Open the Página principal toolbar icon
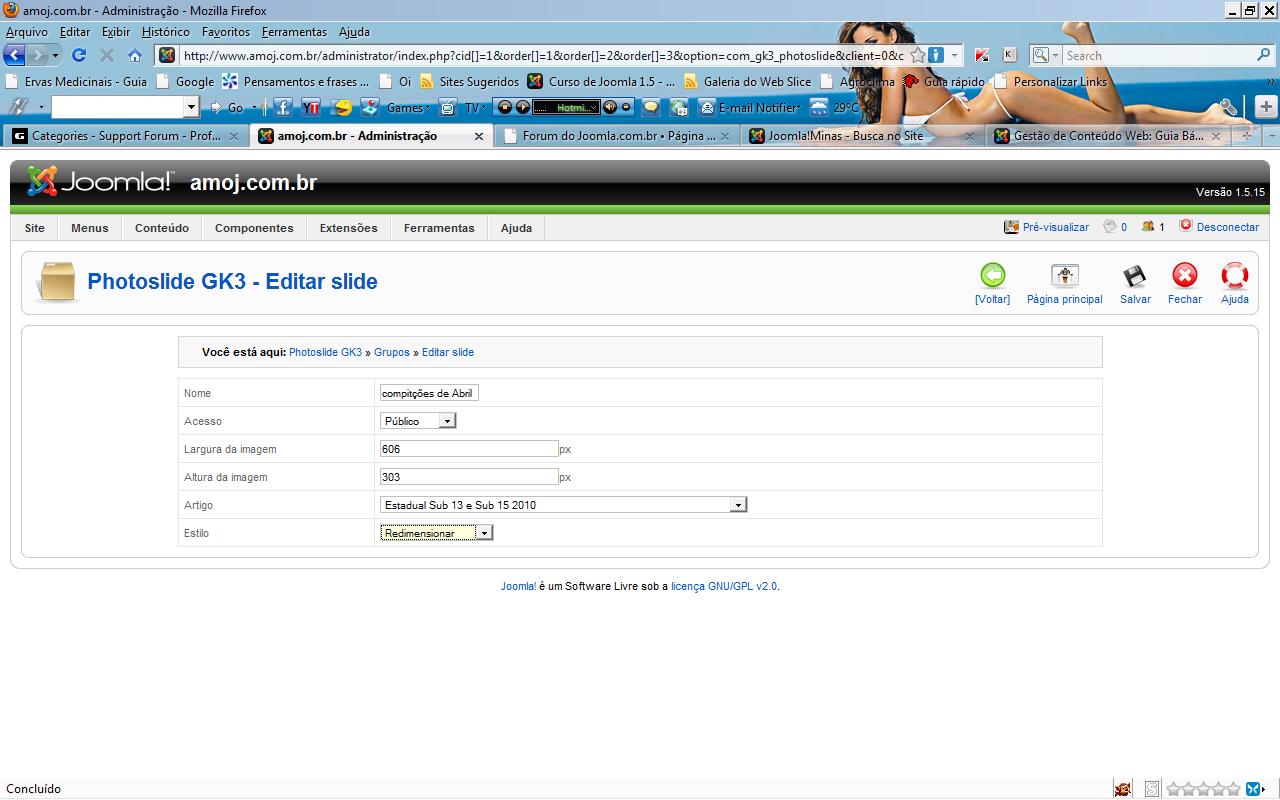The height and width of the screenshot is (800, 1280). click(1064, 275)
